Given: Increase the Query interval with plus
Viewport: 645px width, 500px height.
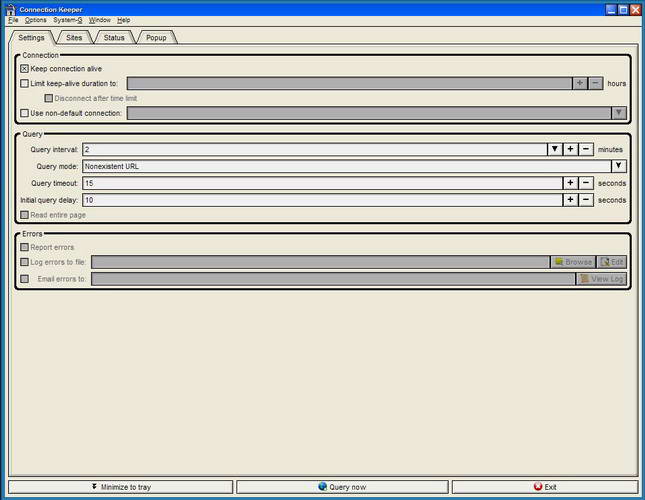Looking at the screenshot, I should 570,149.
